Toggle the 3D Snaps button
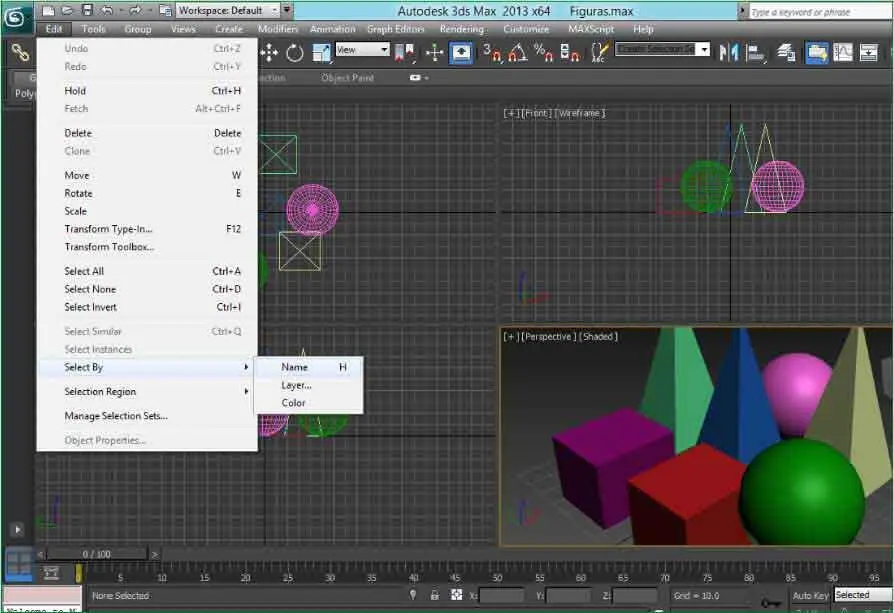Screen dimensions: 894x613 pyautogui.click(x=491, y=53)
